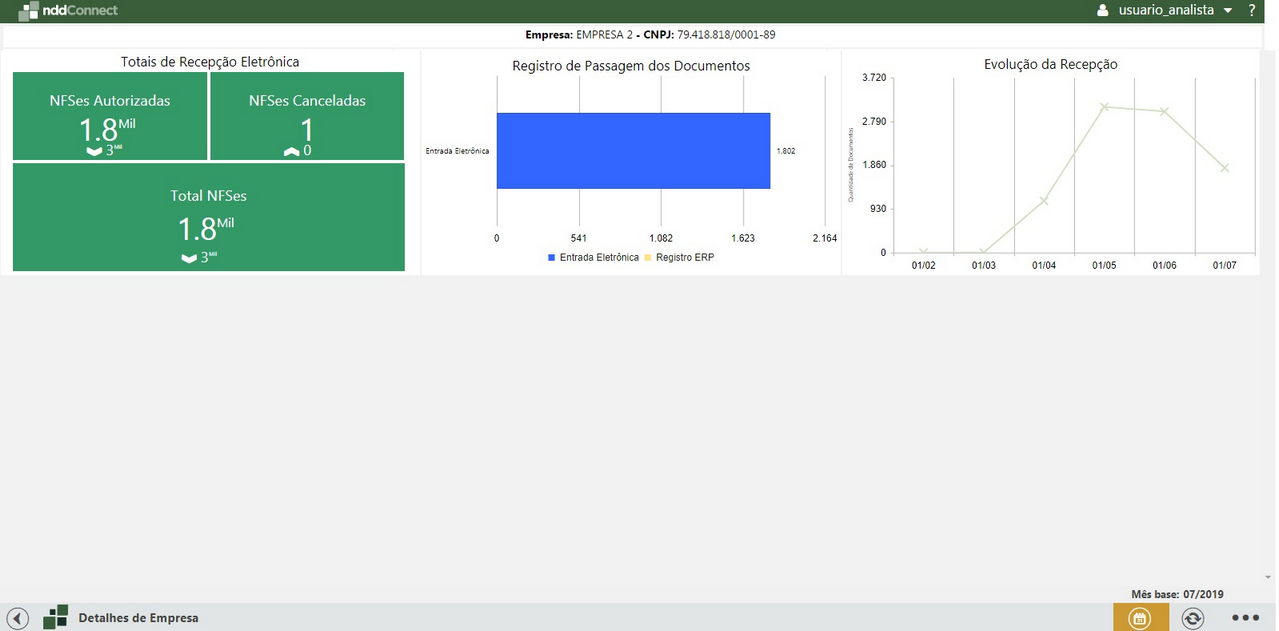Open the NFSes Canceladas tile
This screenshot has height=631, width=1279.
307,116
